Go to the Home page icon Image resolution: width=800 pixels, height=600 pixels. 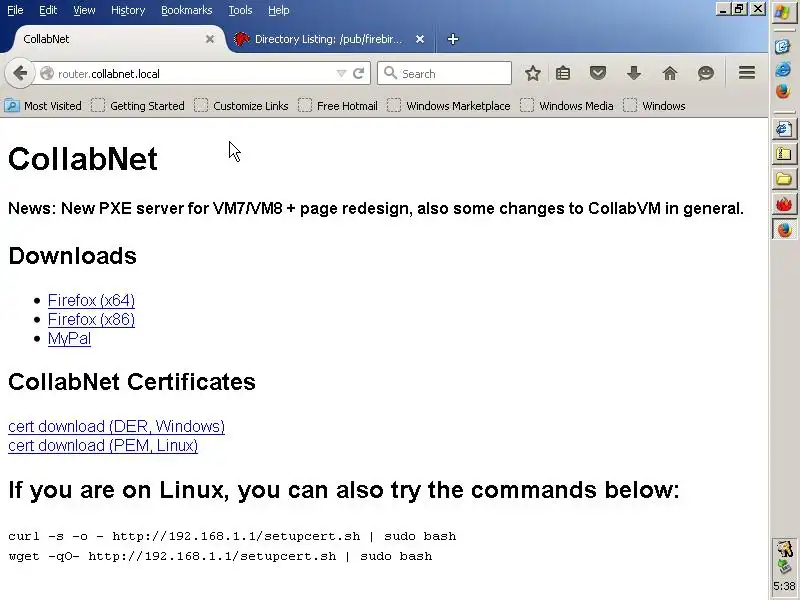(669, 73)
